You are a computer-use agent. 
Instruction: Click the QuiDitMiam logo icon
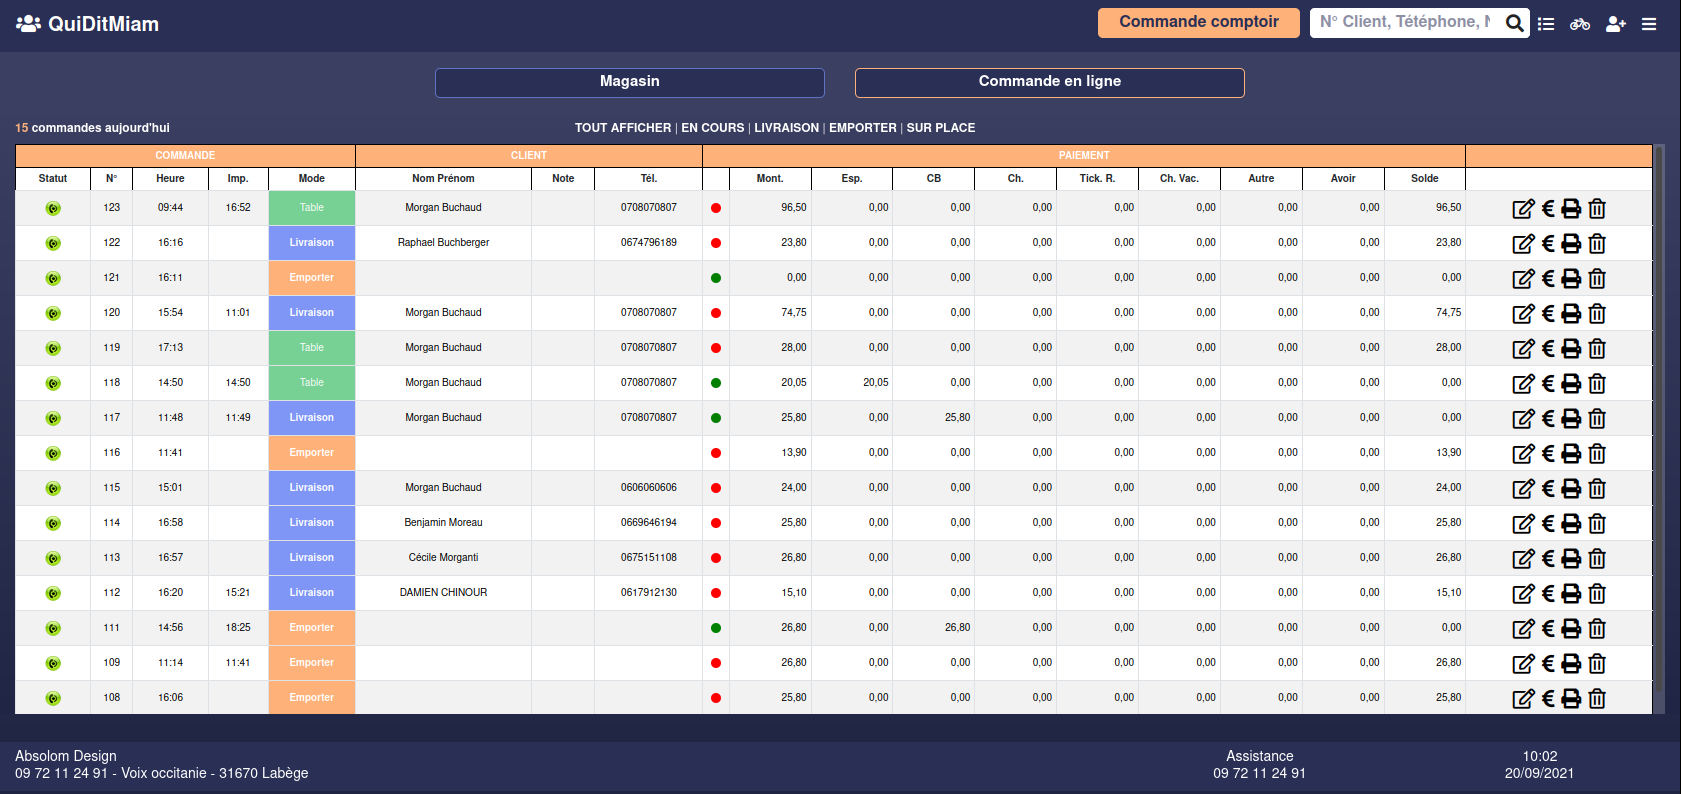click(28, 23)
